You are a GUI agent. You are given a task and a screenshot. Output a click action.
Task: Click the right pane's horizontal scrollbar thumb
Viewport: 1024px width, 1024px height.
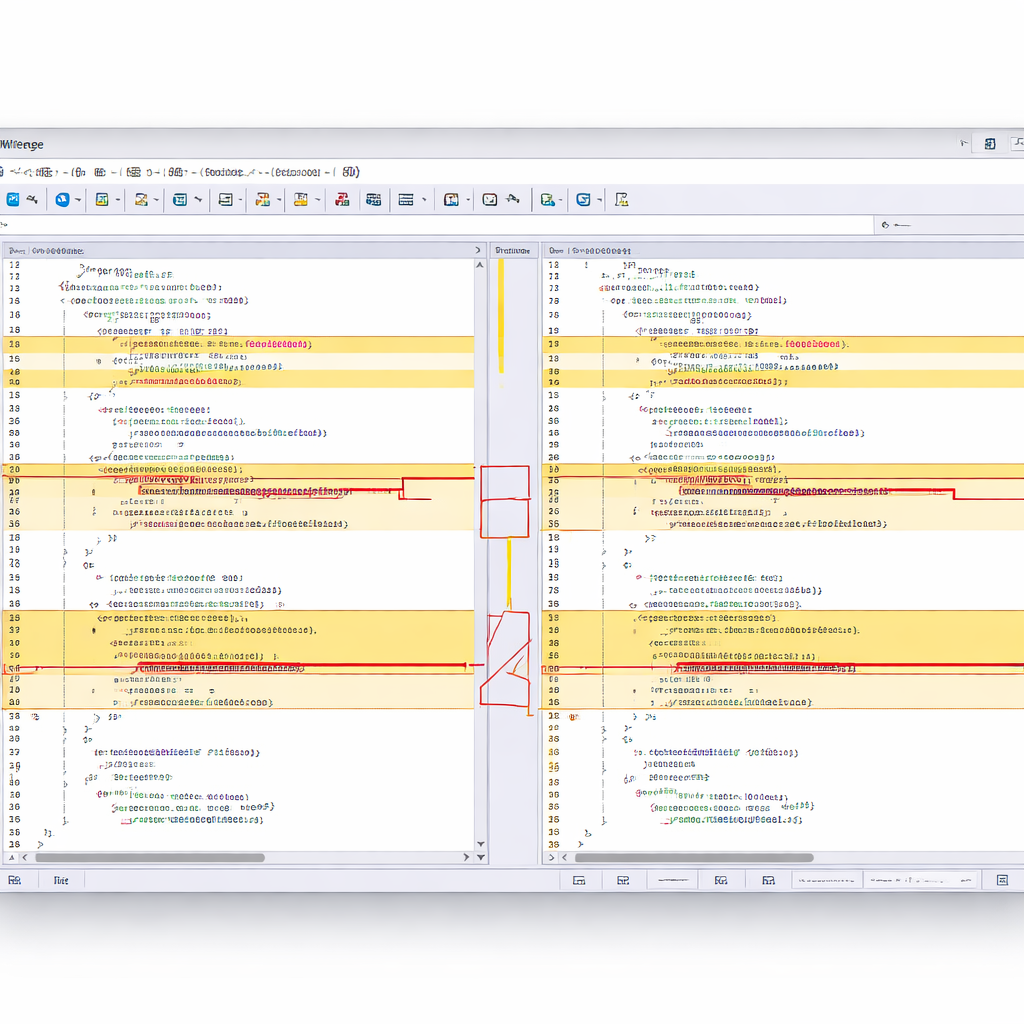coord(694,857)
